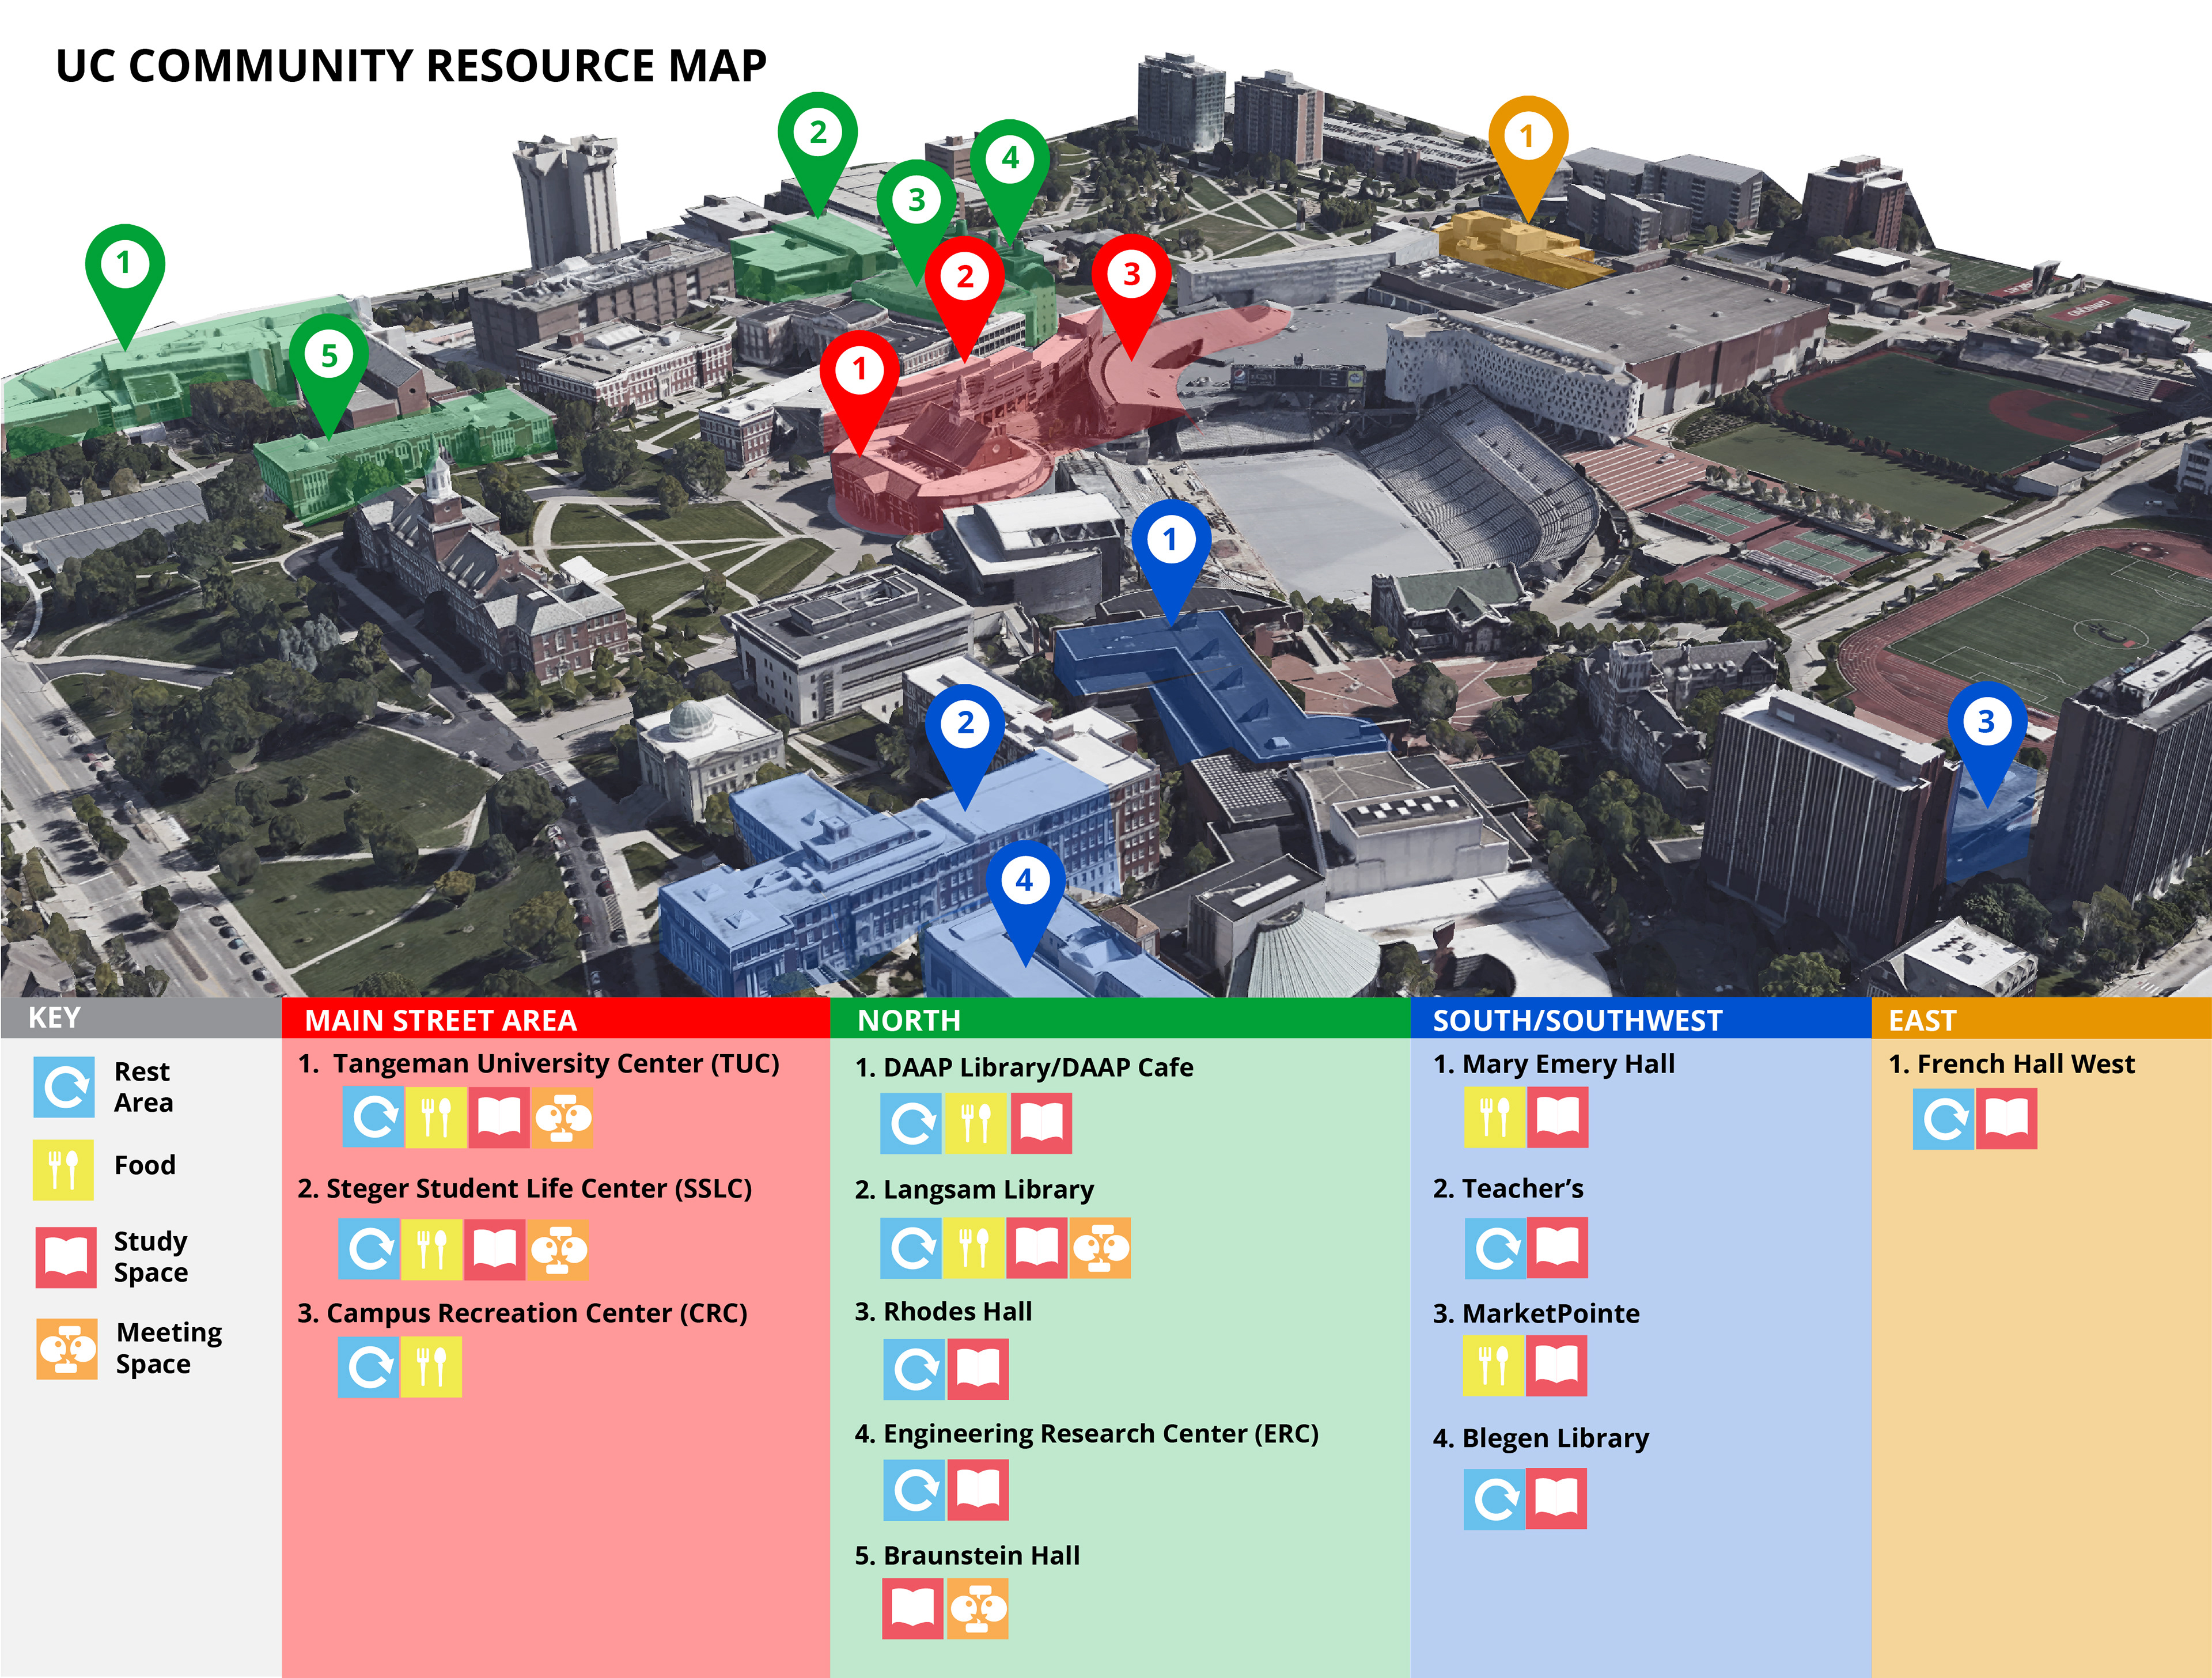Click the Food icon under DAAP Library/DAAP Cafe
The height and width of the screenshot is (1678, 2212).
click(x=975, y=1123)
